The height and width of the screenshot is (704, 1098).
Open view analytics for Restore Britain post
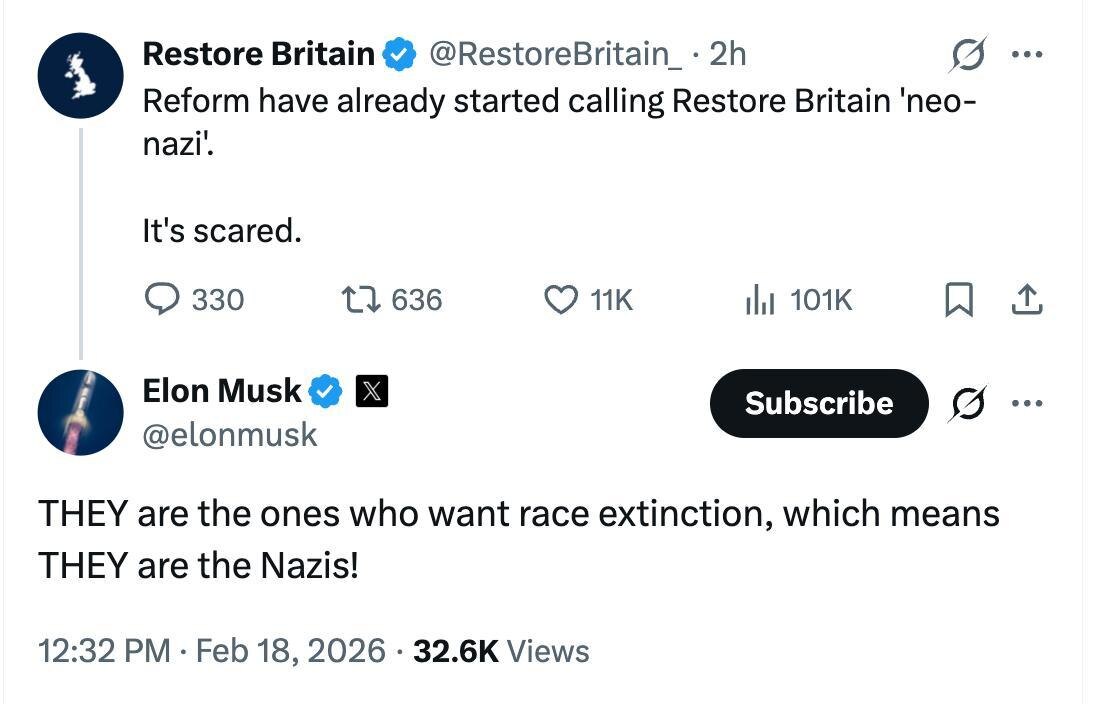761,299
